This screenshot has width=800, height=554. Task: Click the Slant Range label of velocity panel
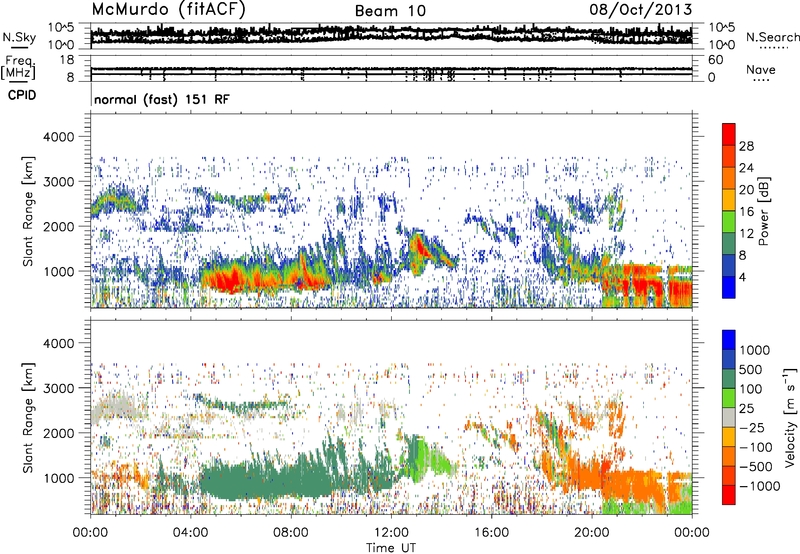28,417
